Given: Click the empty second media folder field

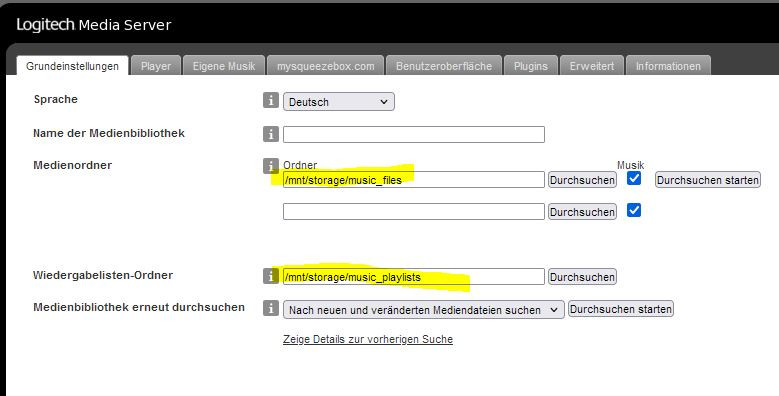Looking at the screenshot, I should coord(414,211).
